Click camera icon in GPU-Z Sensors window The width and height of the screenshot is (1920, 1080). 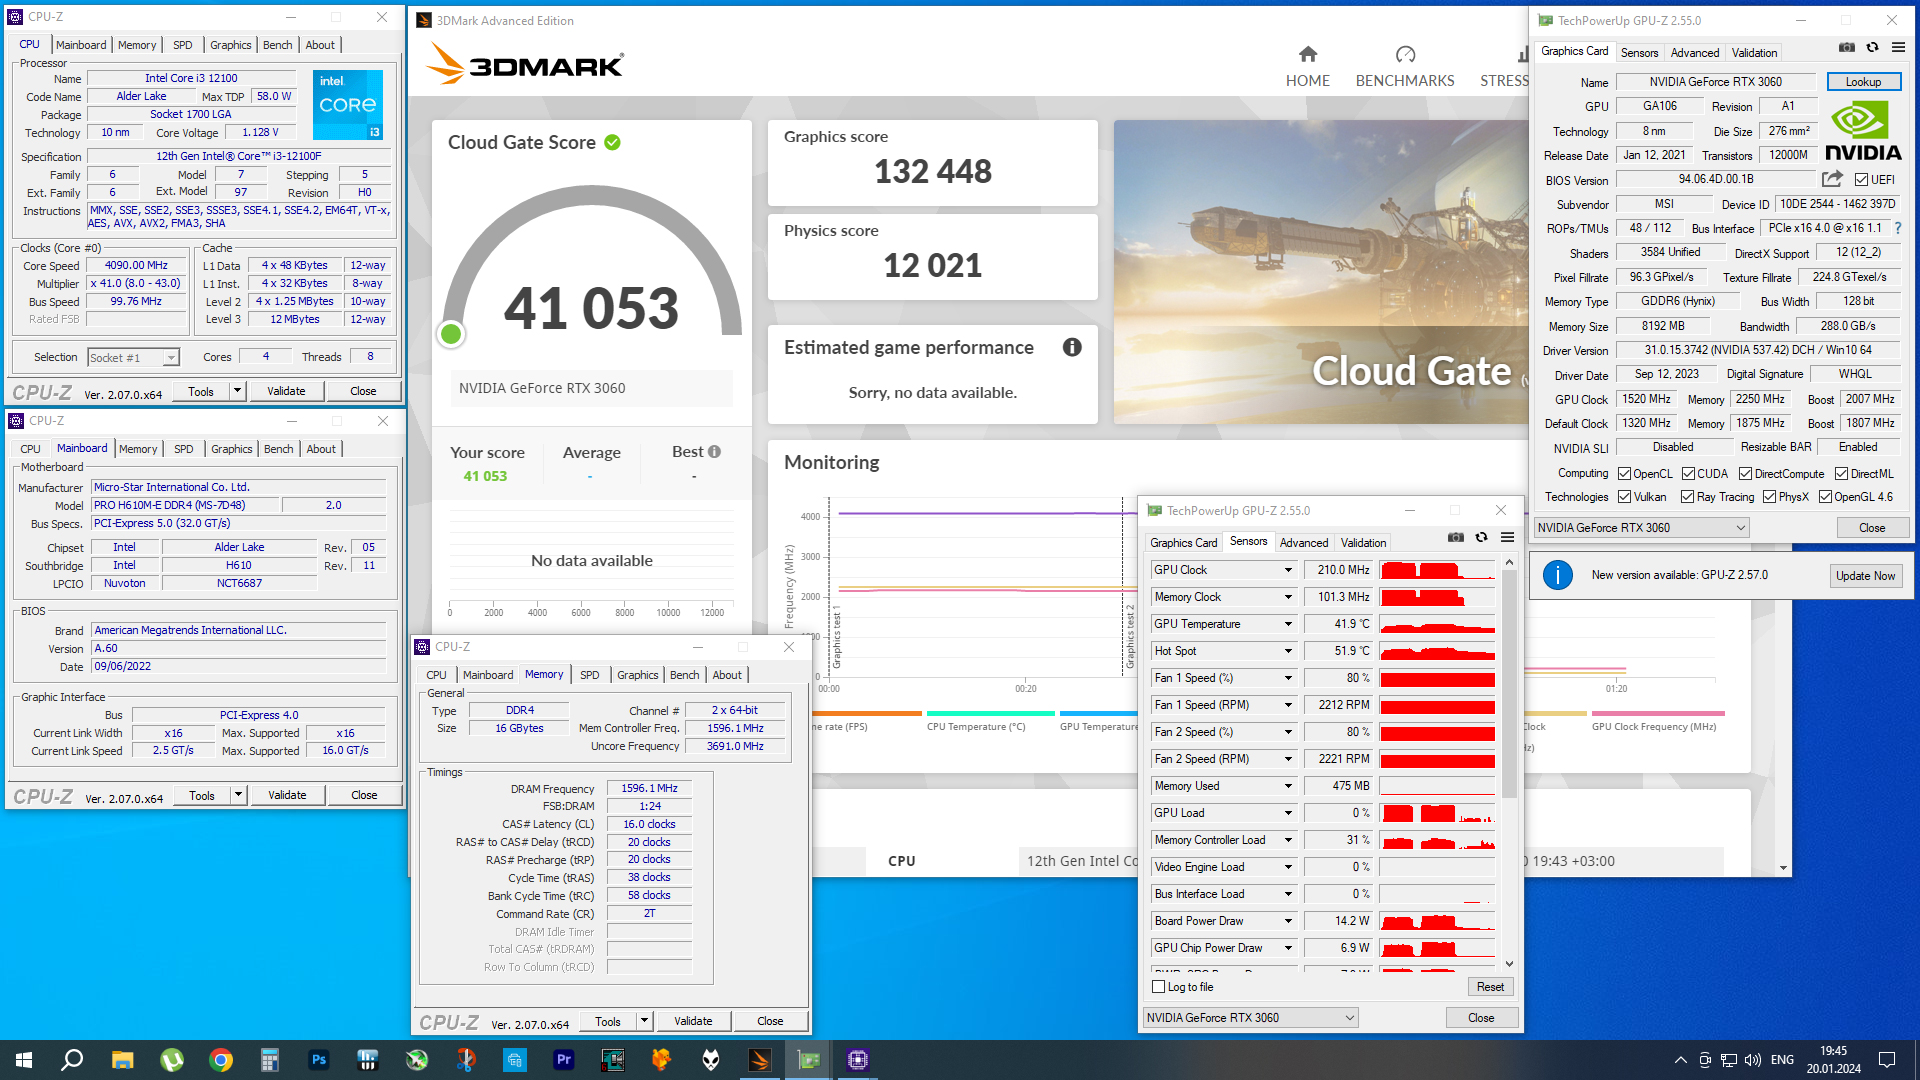point(1456,538)
